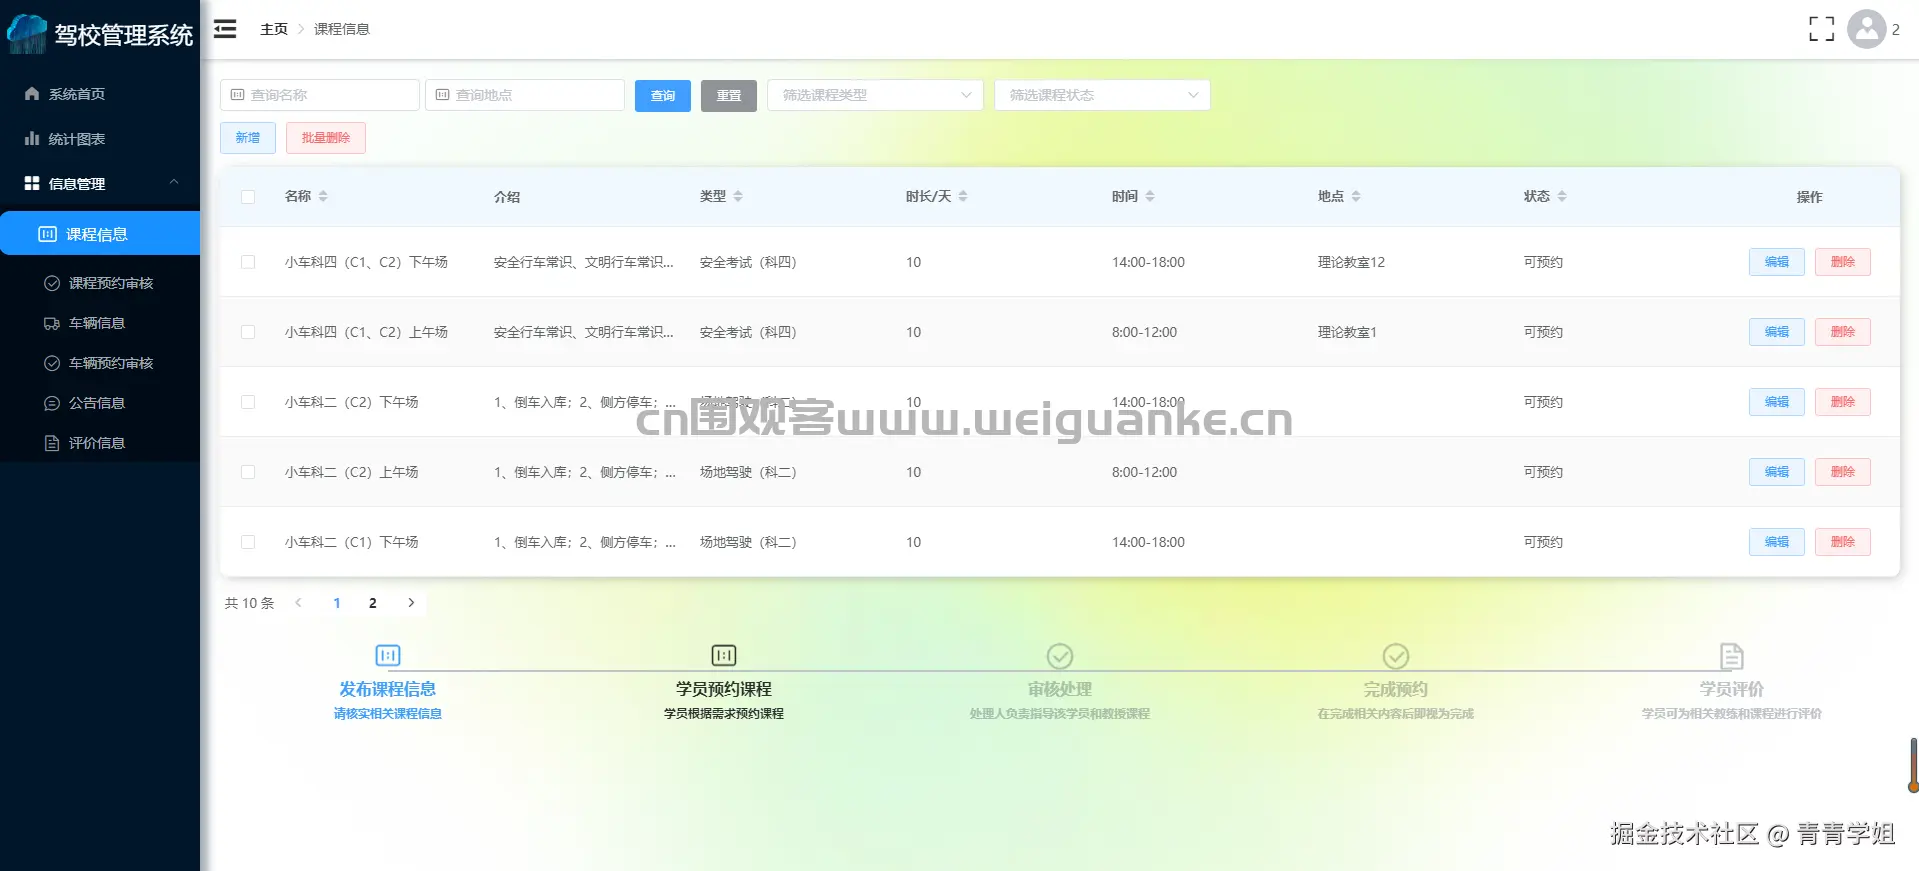Sort the table by 类型 column

tap(738, 196)
